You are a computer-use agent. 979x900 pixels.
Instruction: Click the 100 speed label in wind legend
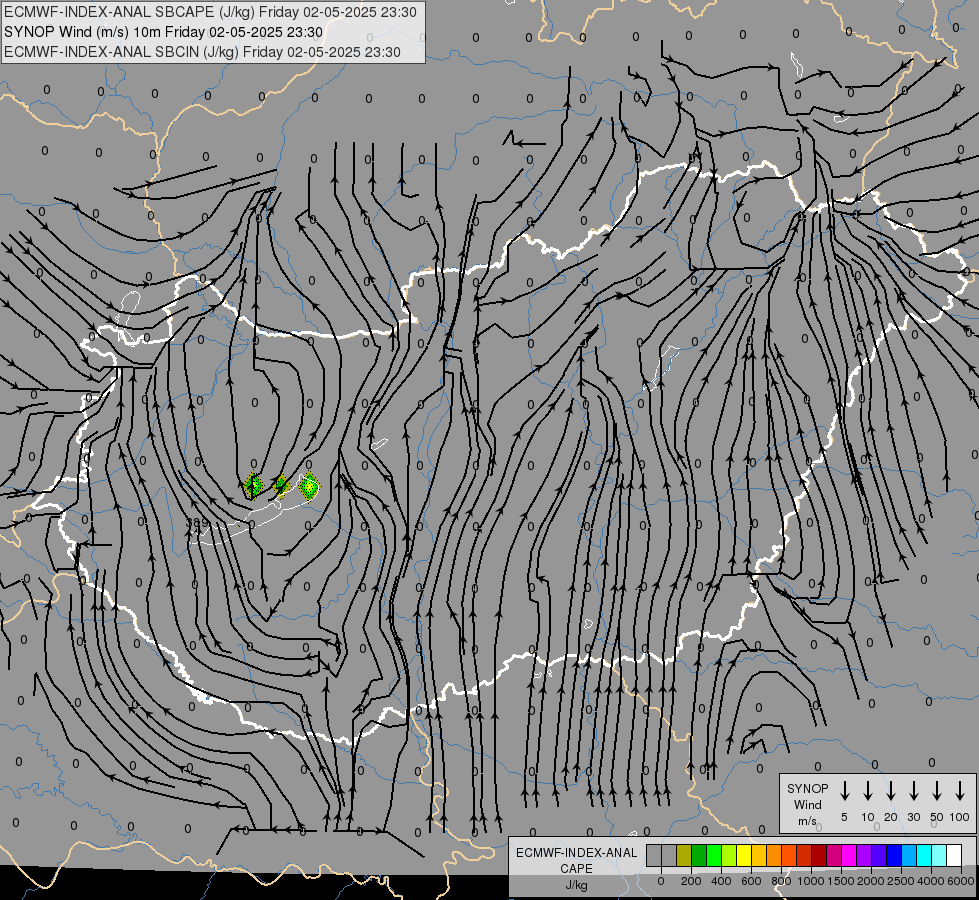click(x=960, y=817)
